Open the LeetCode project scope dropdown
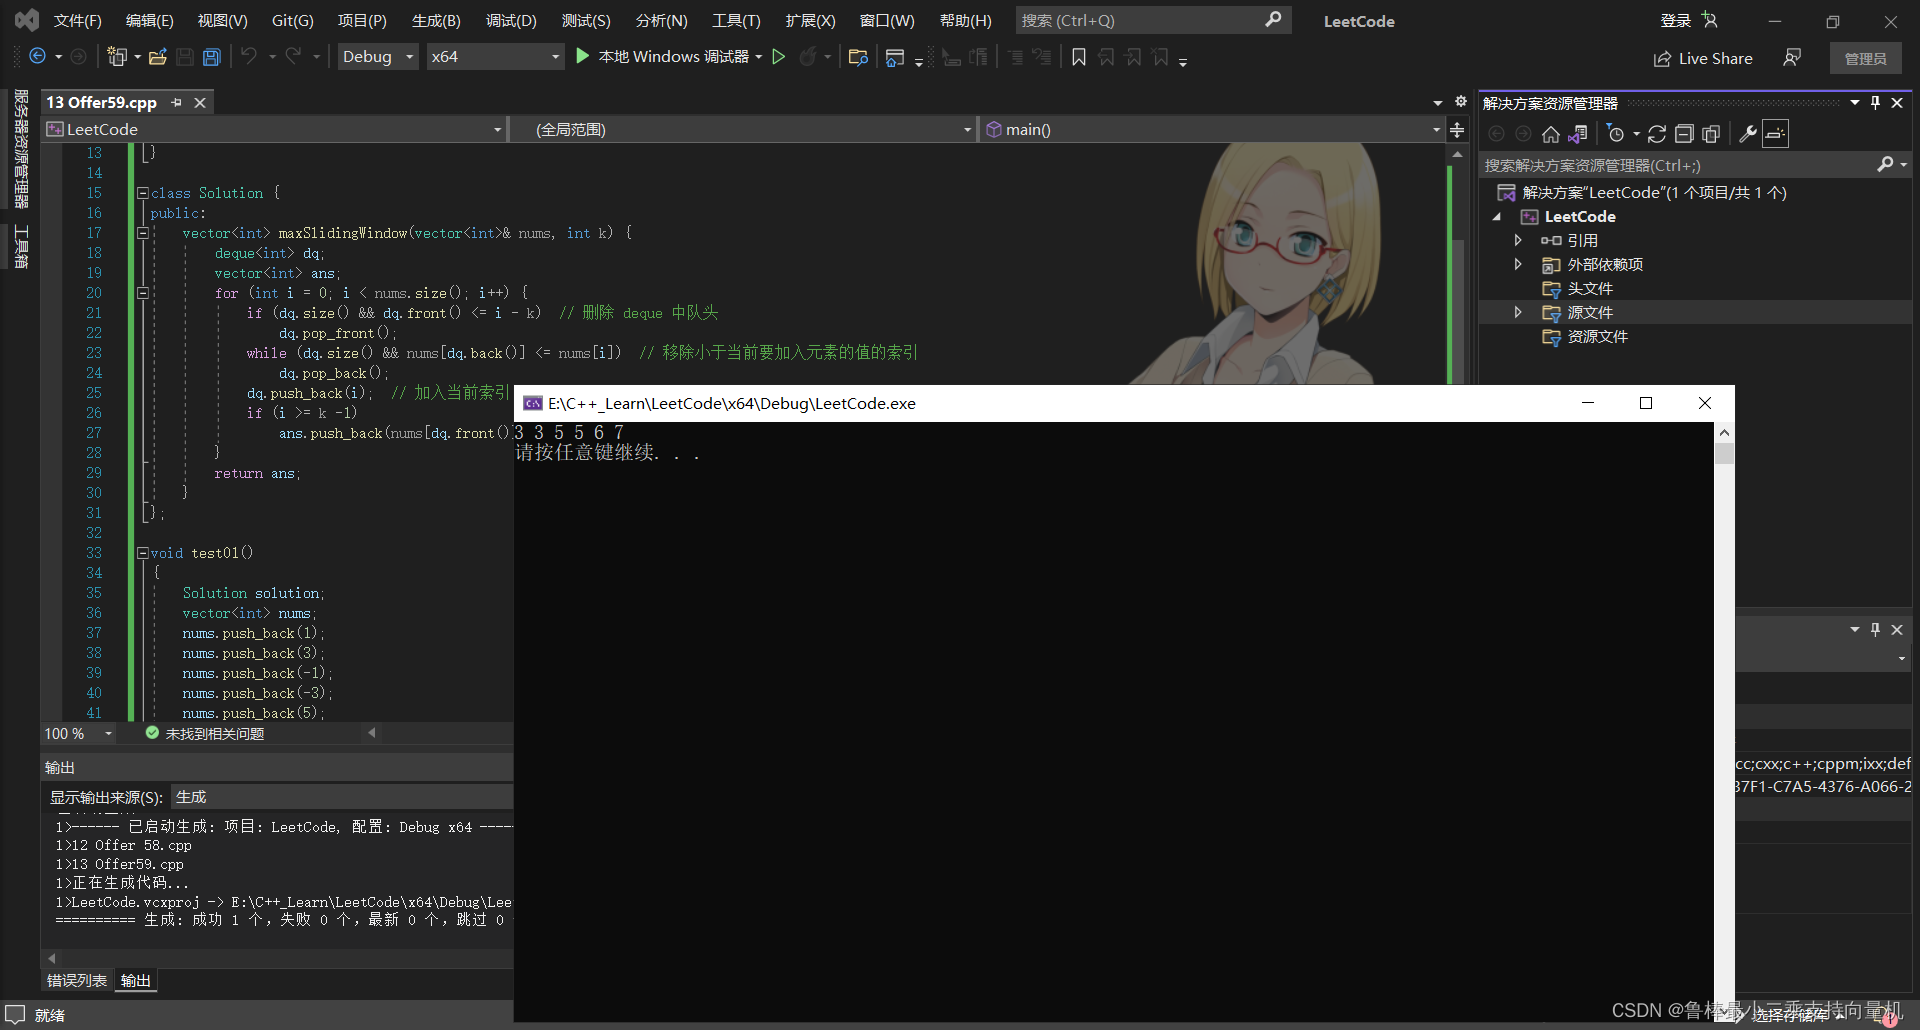The height and width of the screenshot is (1030, 1920). [274, 129]
